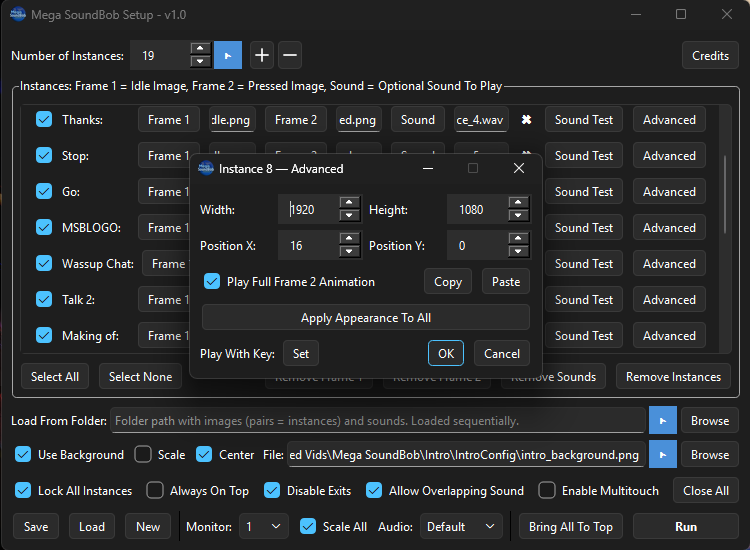Confirm the Advanced dialog with OK
Screen dimensions: 750x550
click(x=445, y=354)
